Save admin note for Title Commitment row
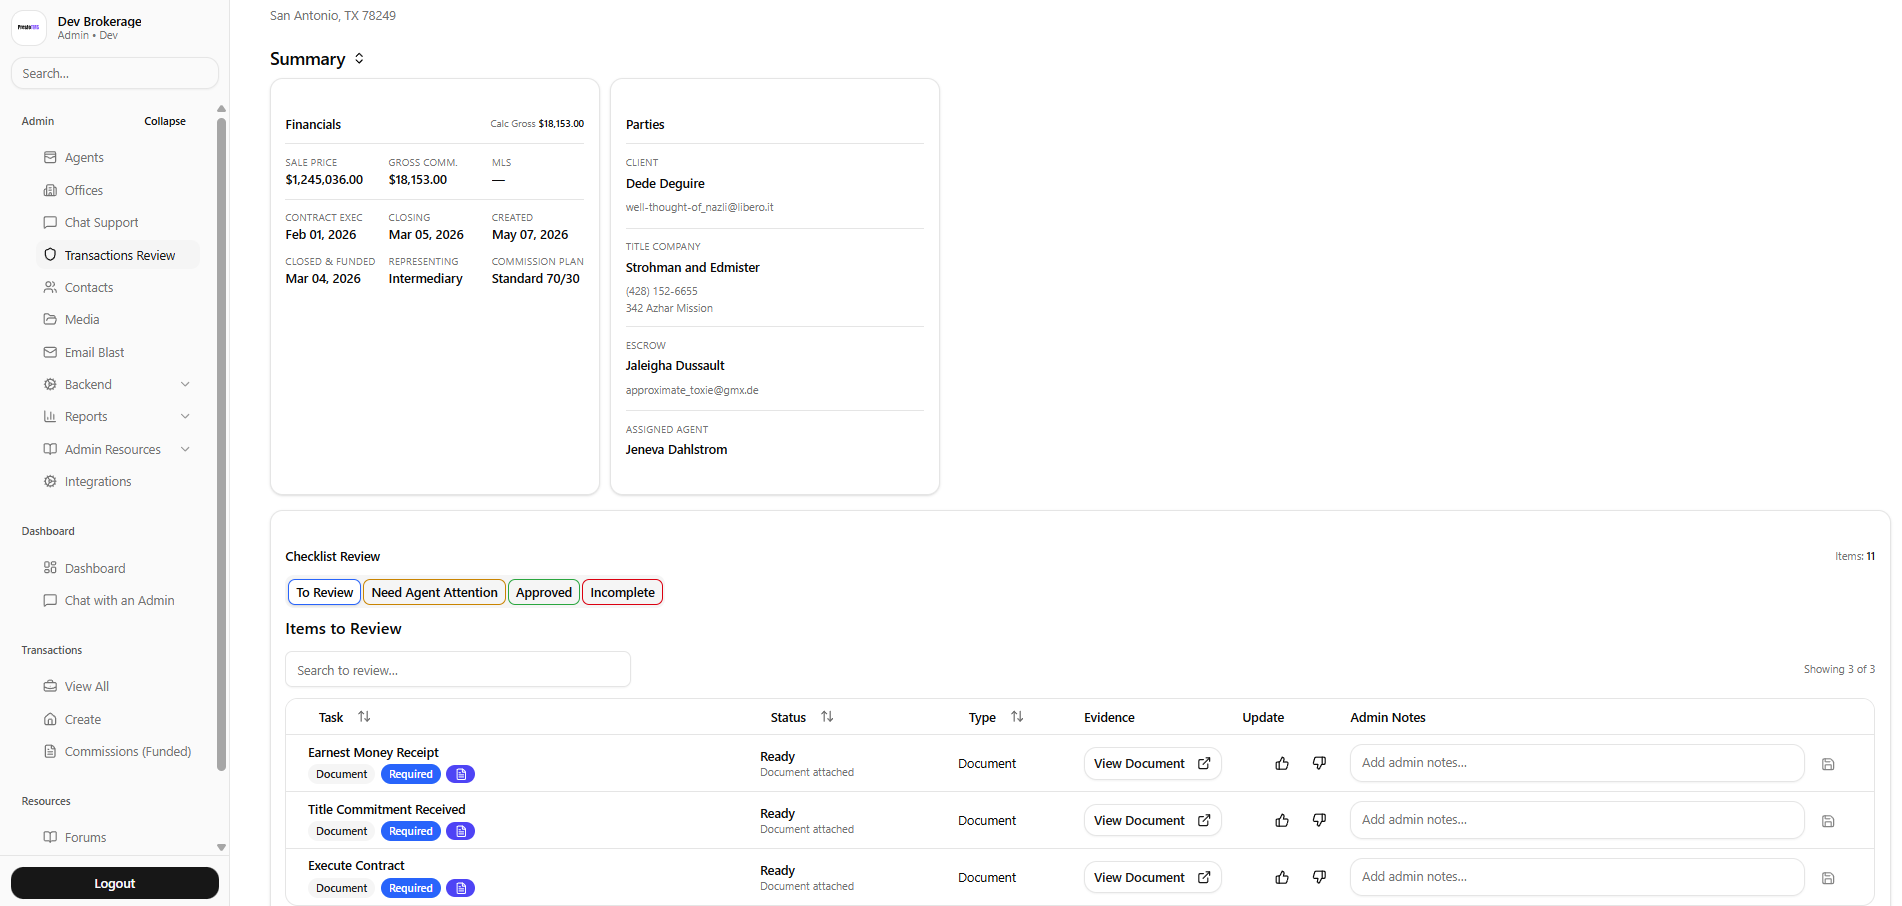 [x=1828, y=821]
